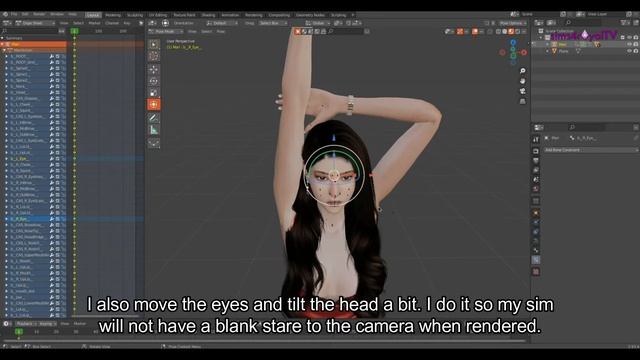Open the Keying popover in timeline

(x=48, y=324)
